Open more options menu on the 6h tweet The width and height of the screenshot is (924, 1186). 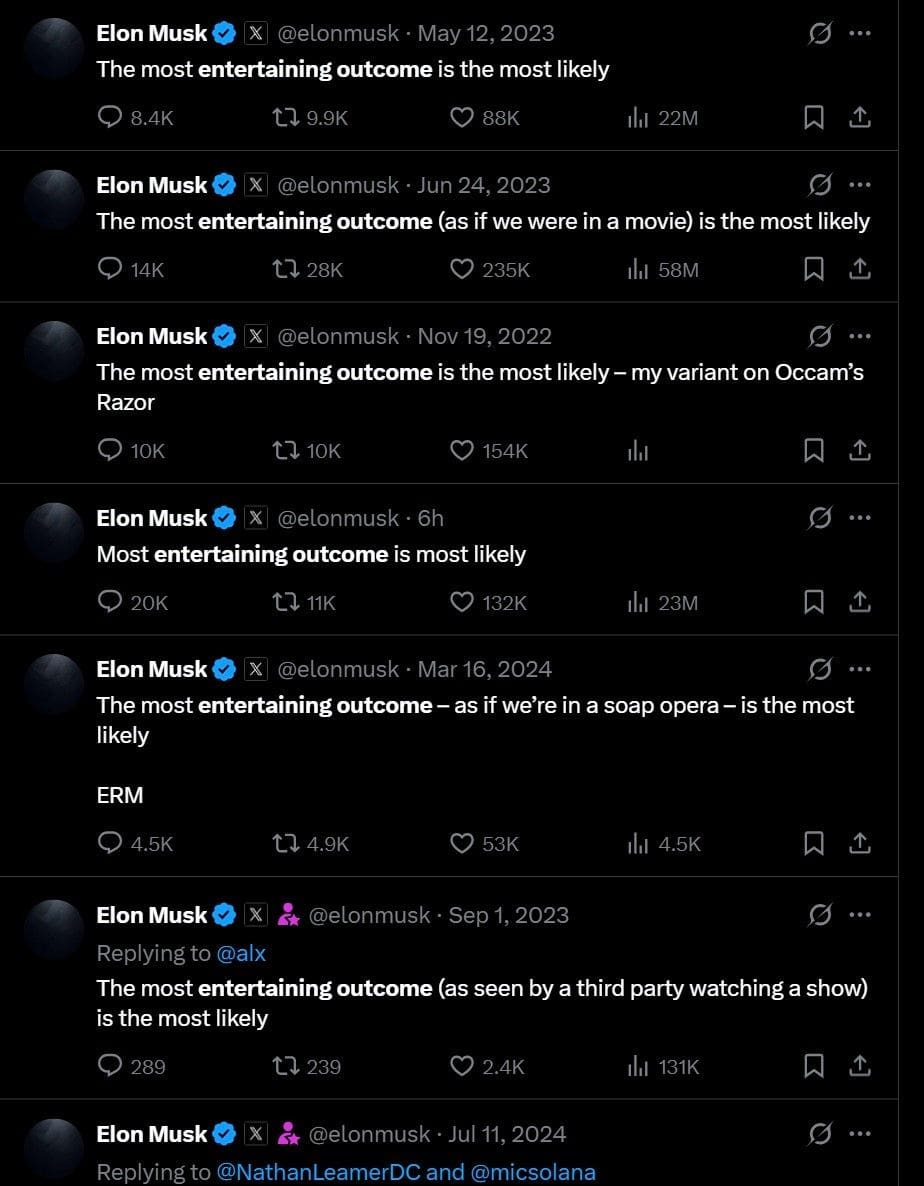(860, 518)
